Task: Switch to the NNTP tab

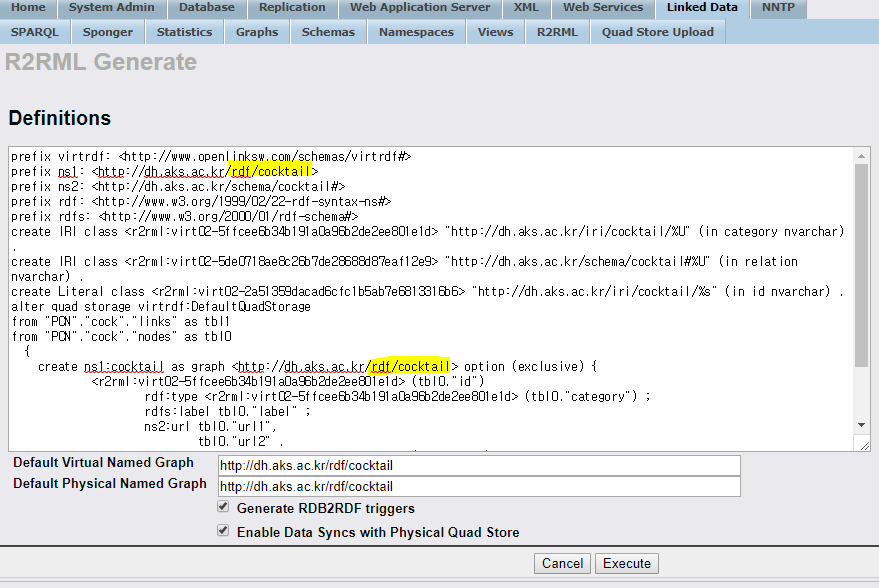Action: [778, 8]
